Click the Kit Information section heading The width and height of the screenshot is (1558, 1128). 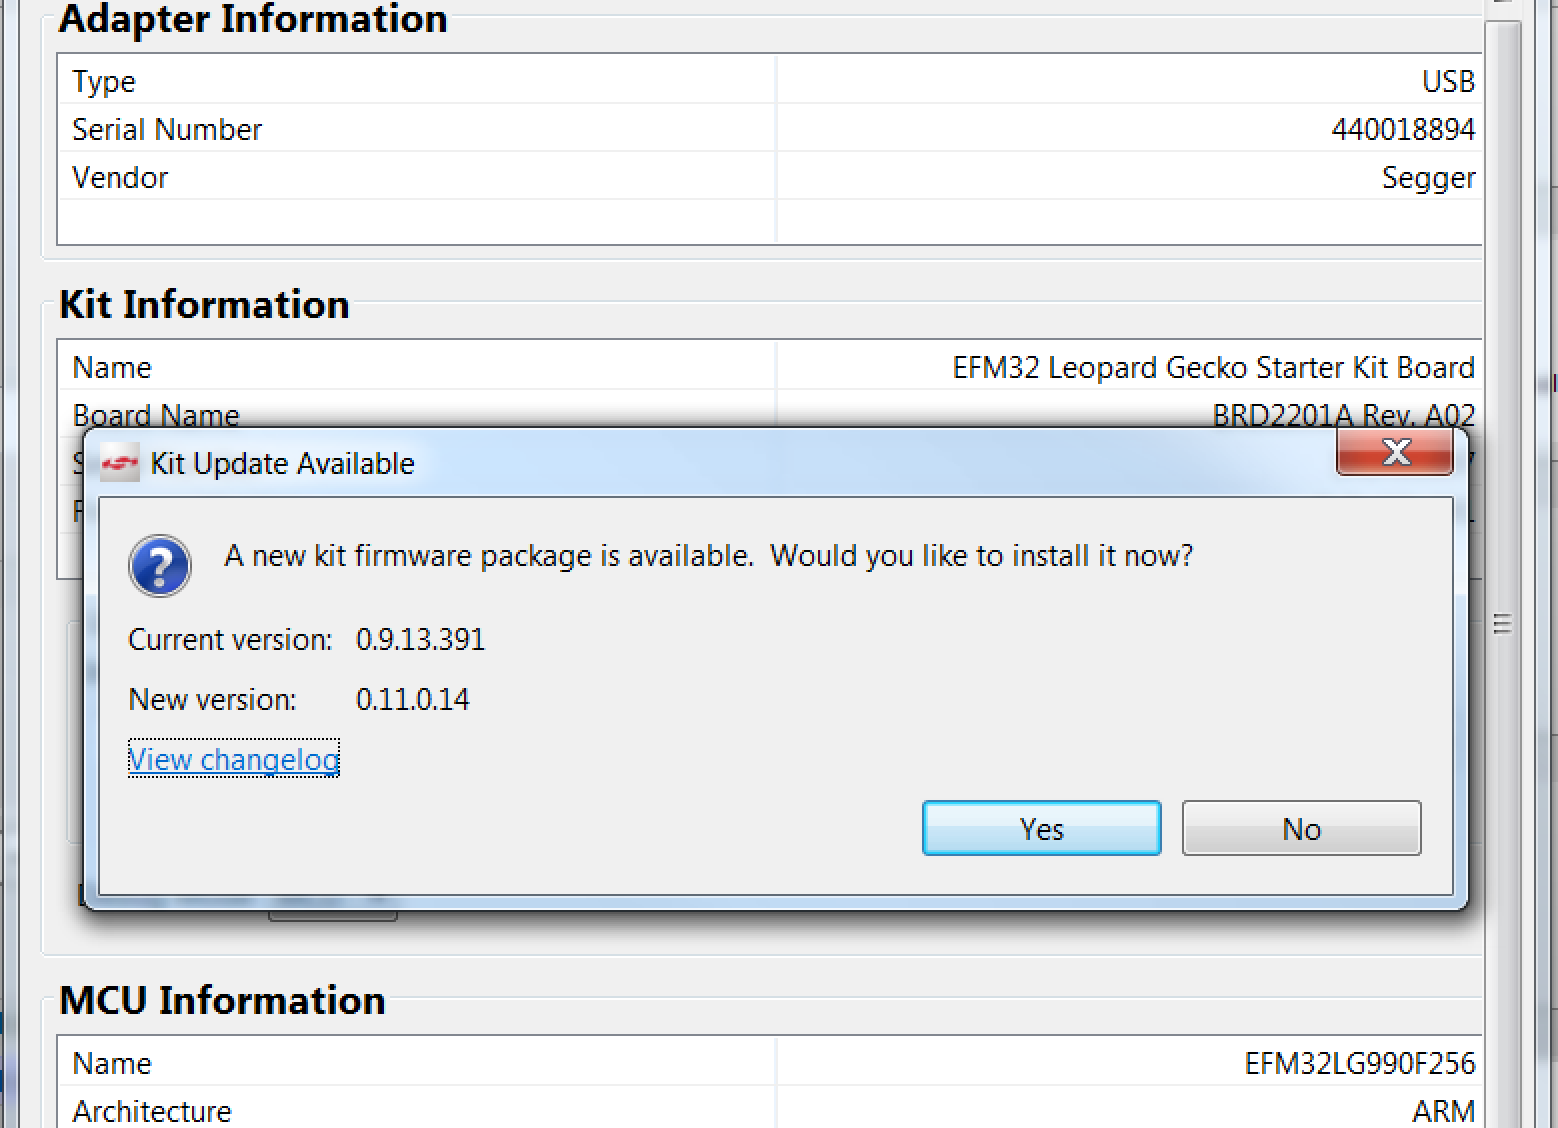click(x=204, y=305)
